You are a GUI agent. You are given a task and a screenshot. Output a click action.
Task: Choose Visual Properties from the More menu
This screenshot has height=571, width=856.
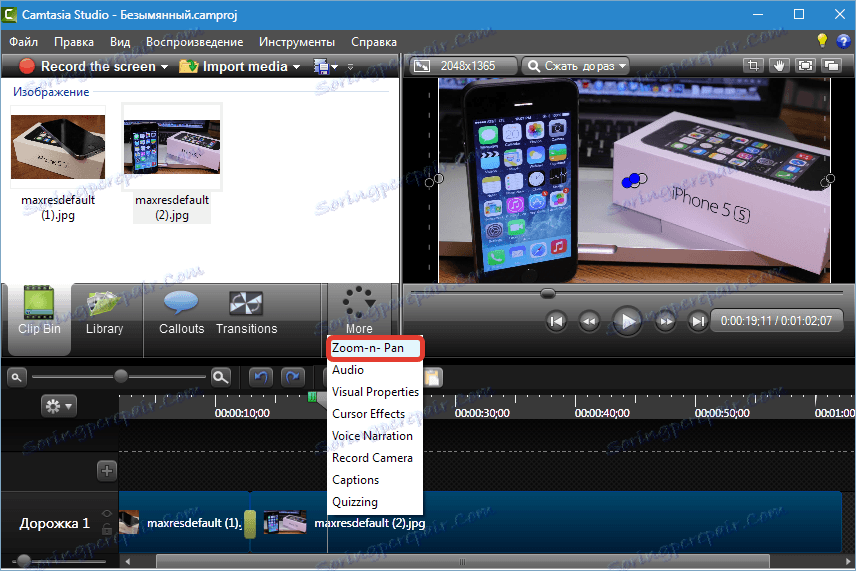(374, 392)
